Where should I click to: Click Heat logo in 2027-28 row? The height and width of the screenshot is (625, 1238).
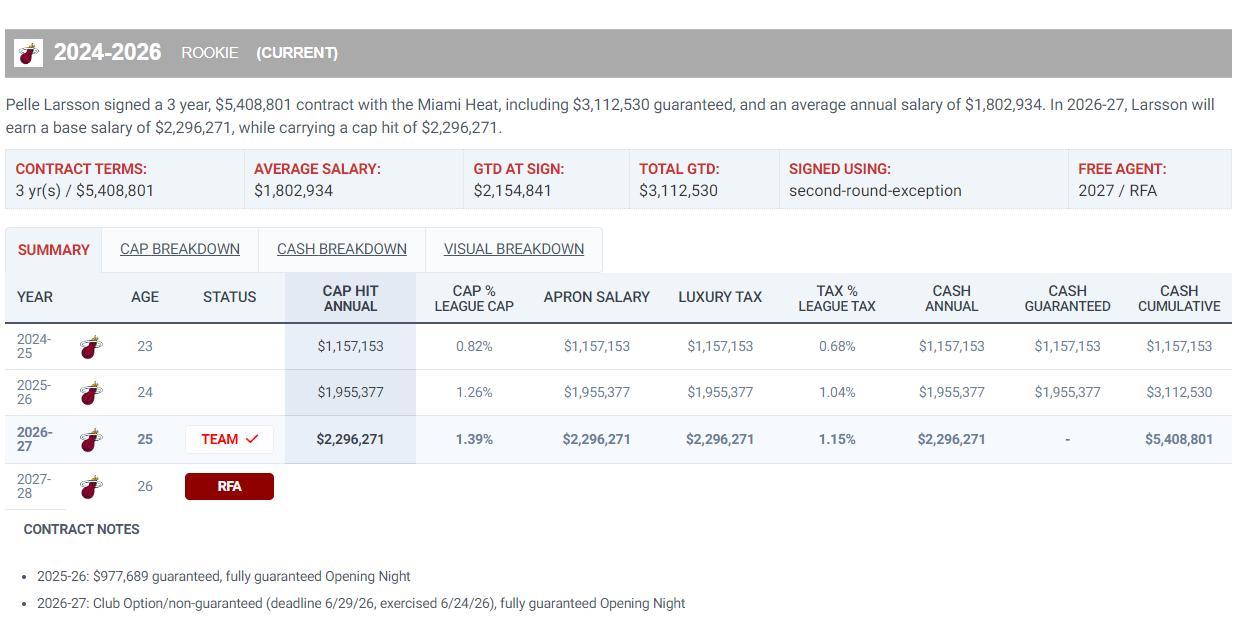(91, 486)
